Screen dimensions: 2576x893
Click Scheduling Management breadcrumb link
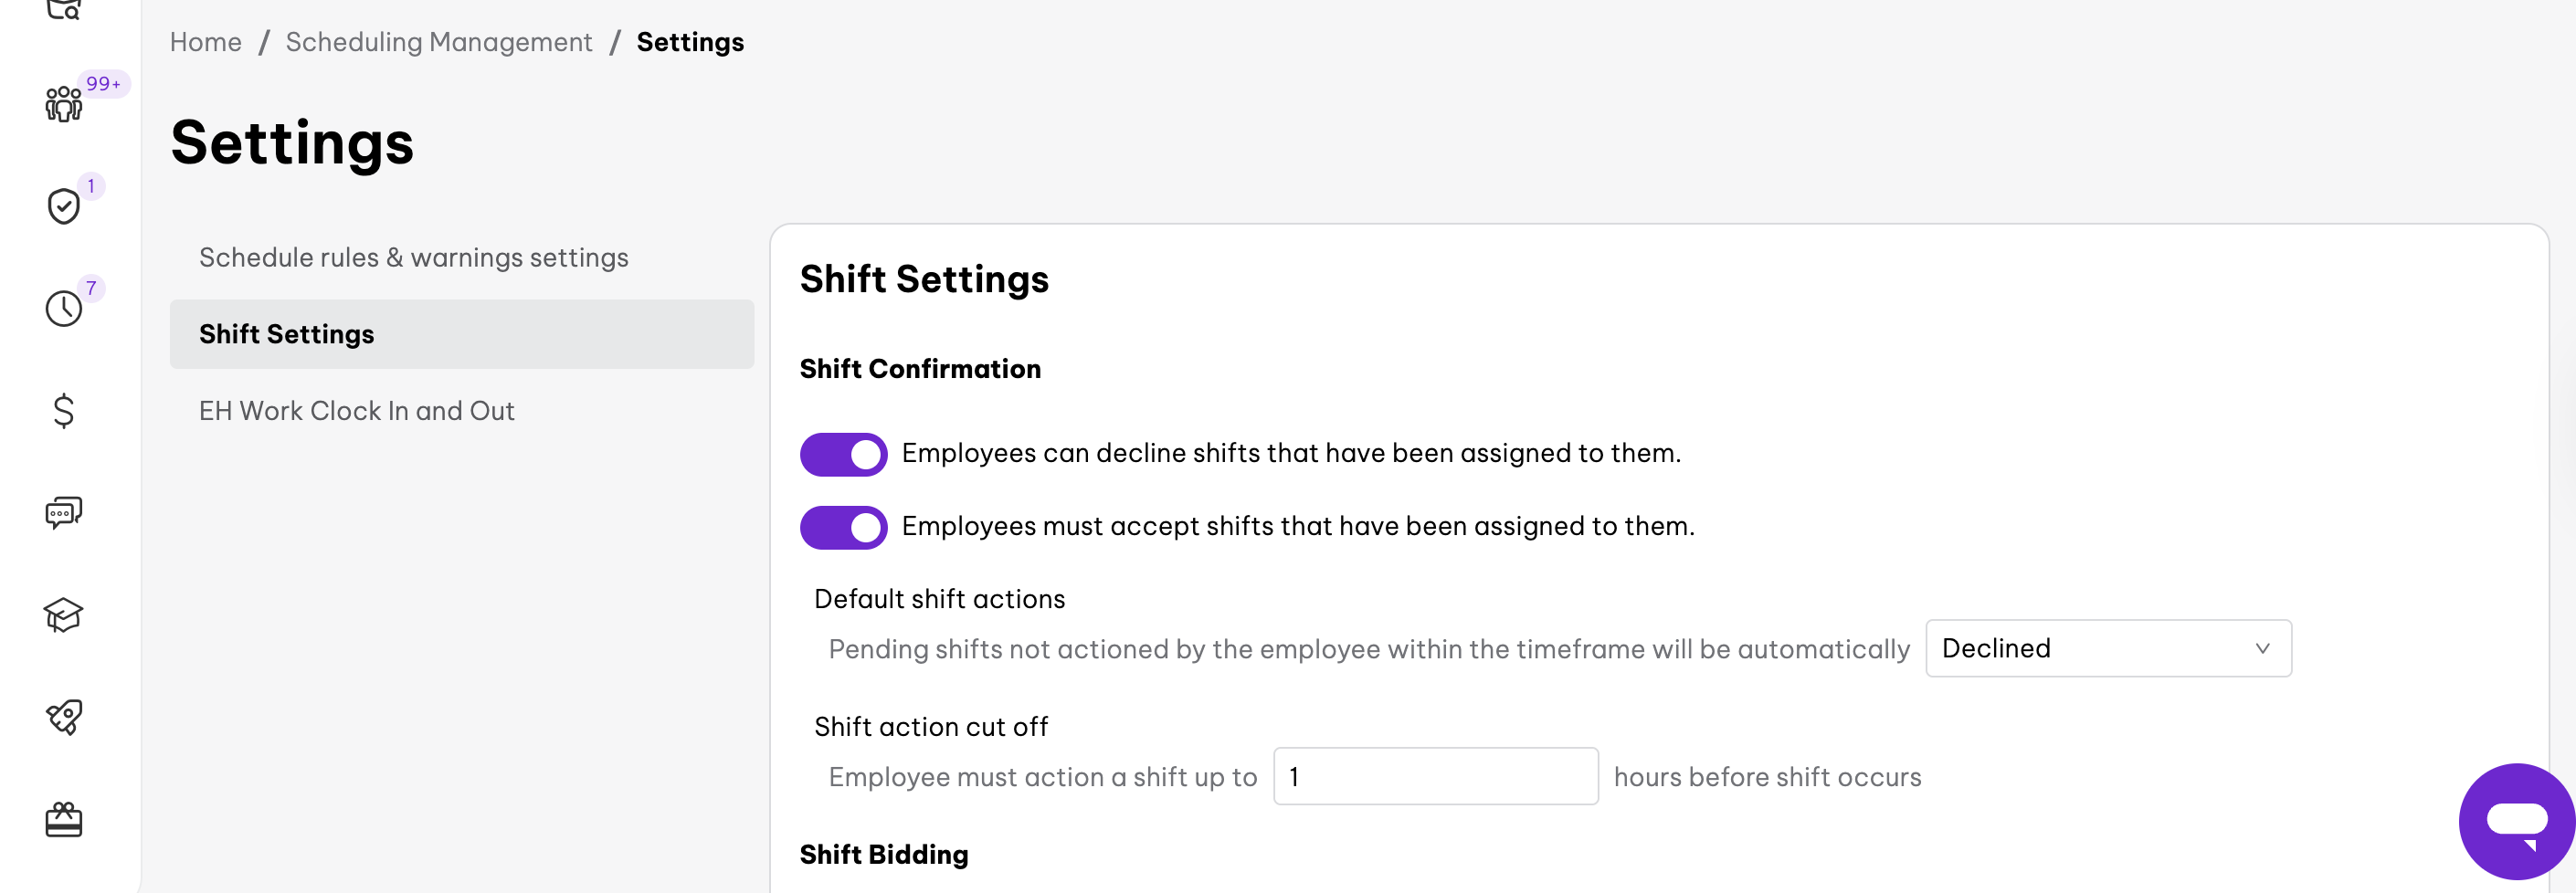pos(438,42)
